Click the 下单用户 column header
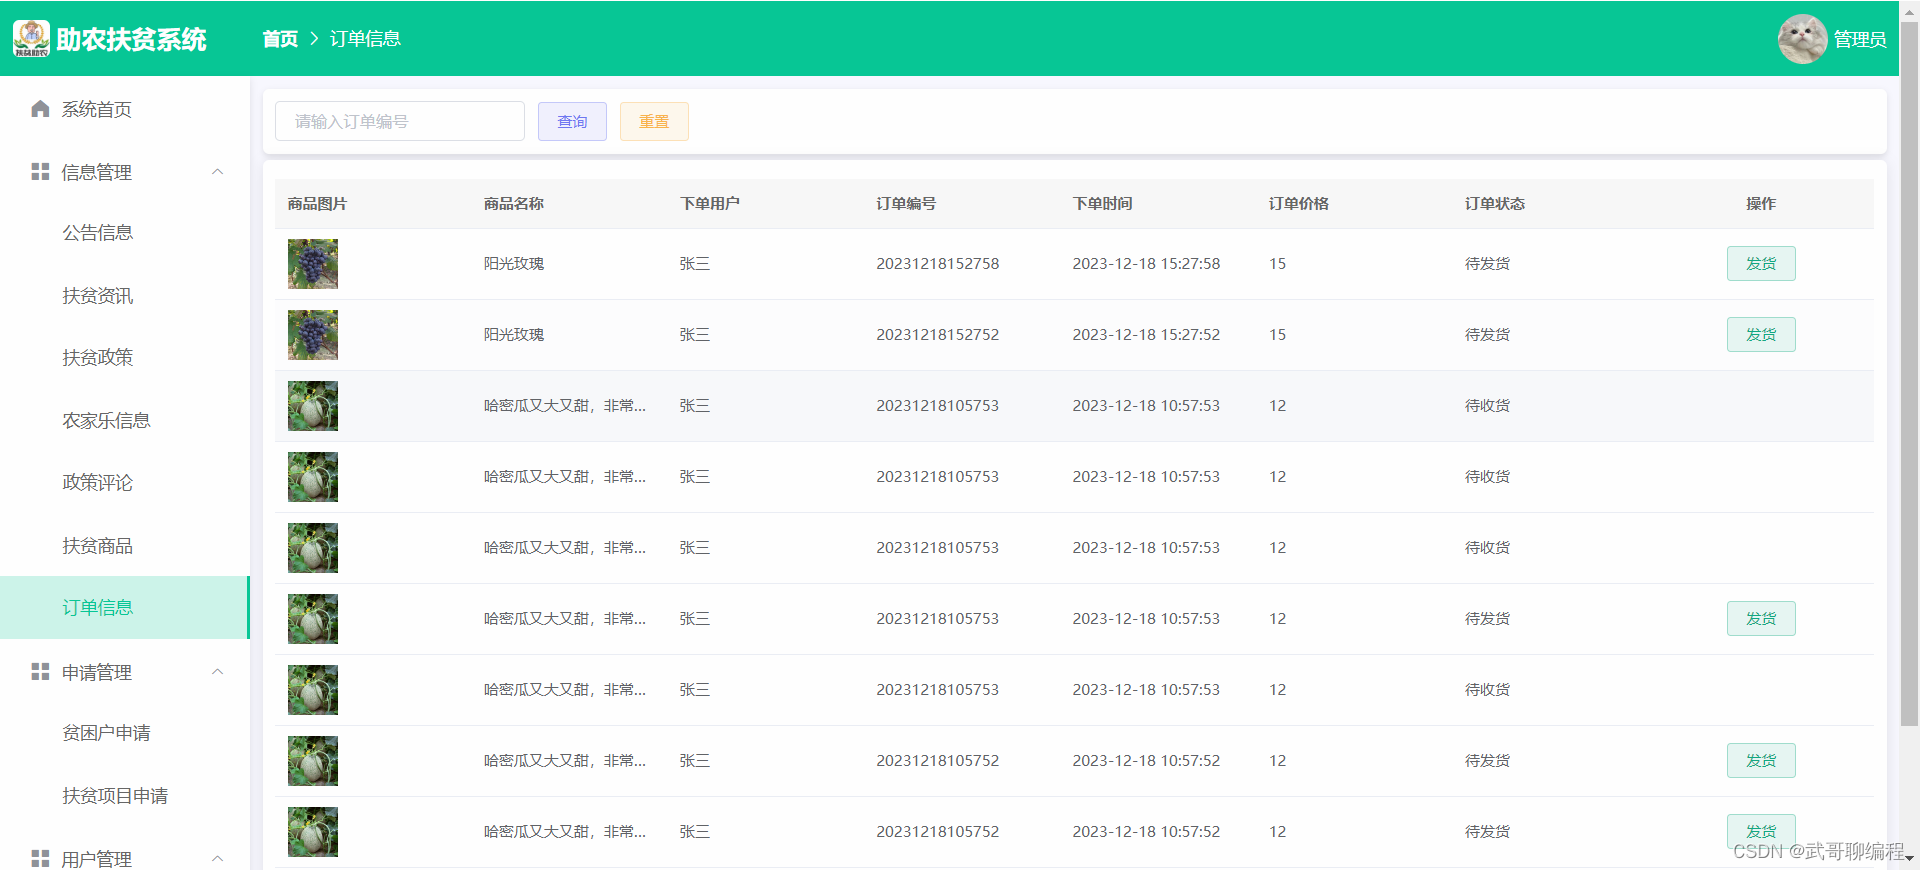 click(710, 204)
